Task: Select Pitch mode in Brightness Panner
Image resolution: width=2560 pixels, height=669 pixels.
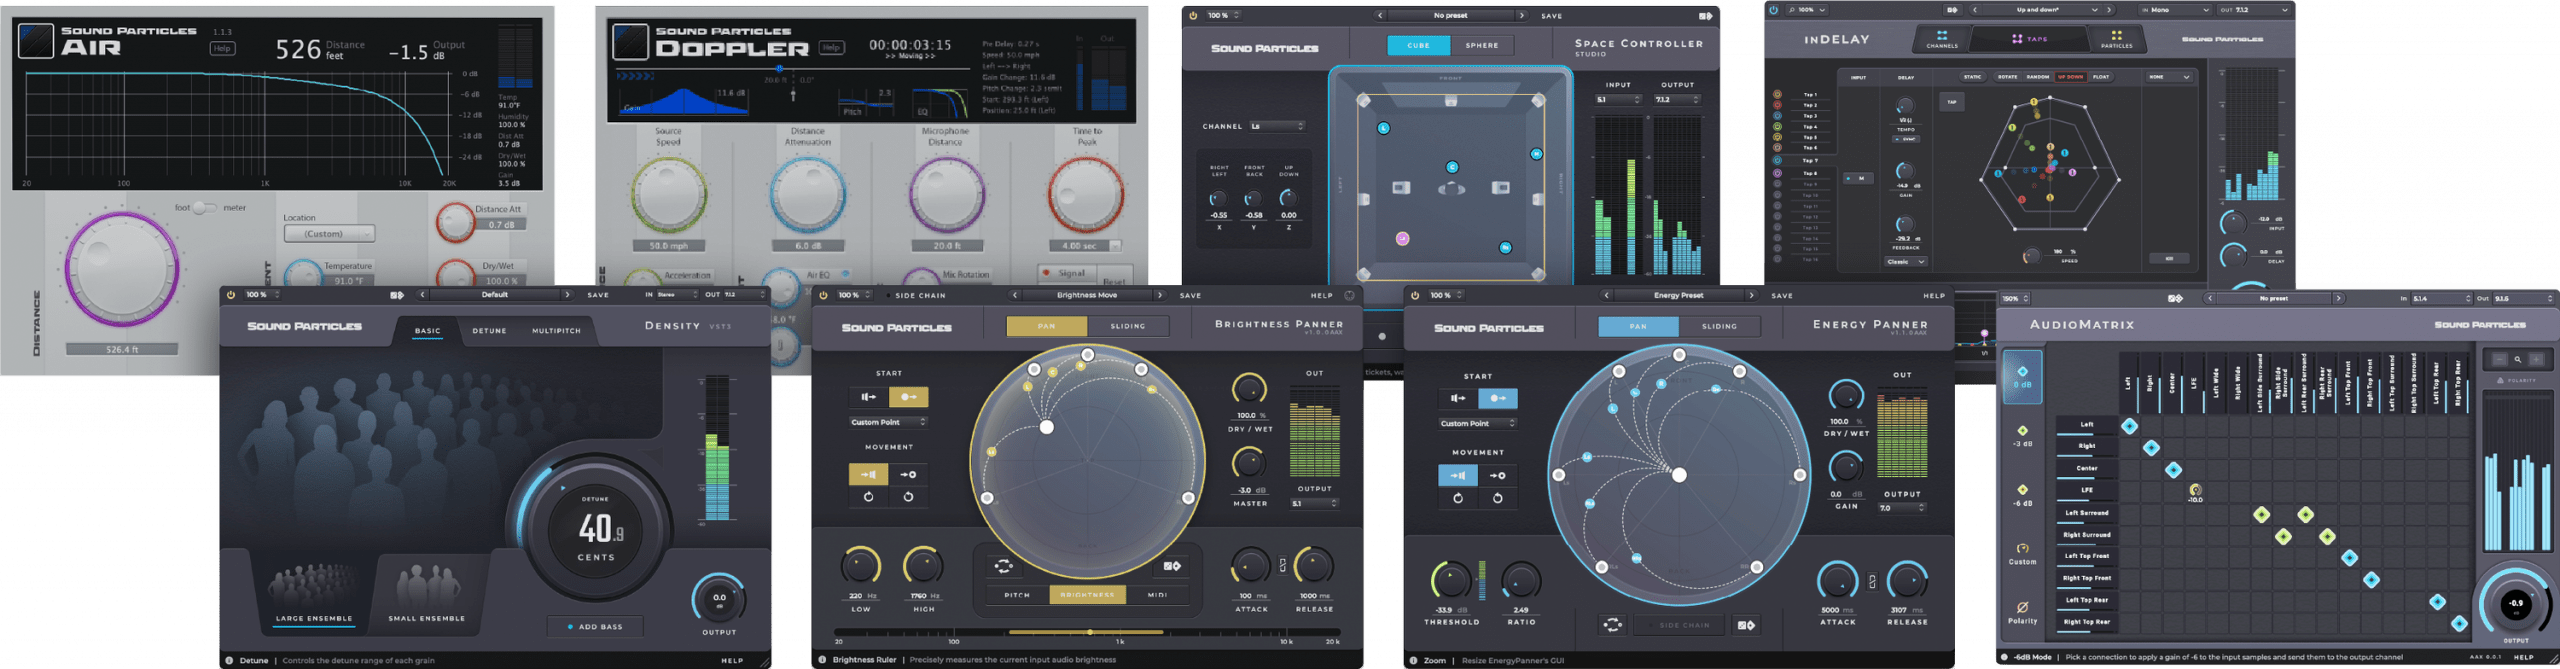Action: point(1017,595)
